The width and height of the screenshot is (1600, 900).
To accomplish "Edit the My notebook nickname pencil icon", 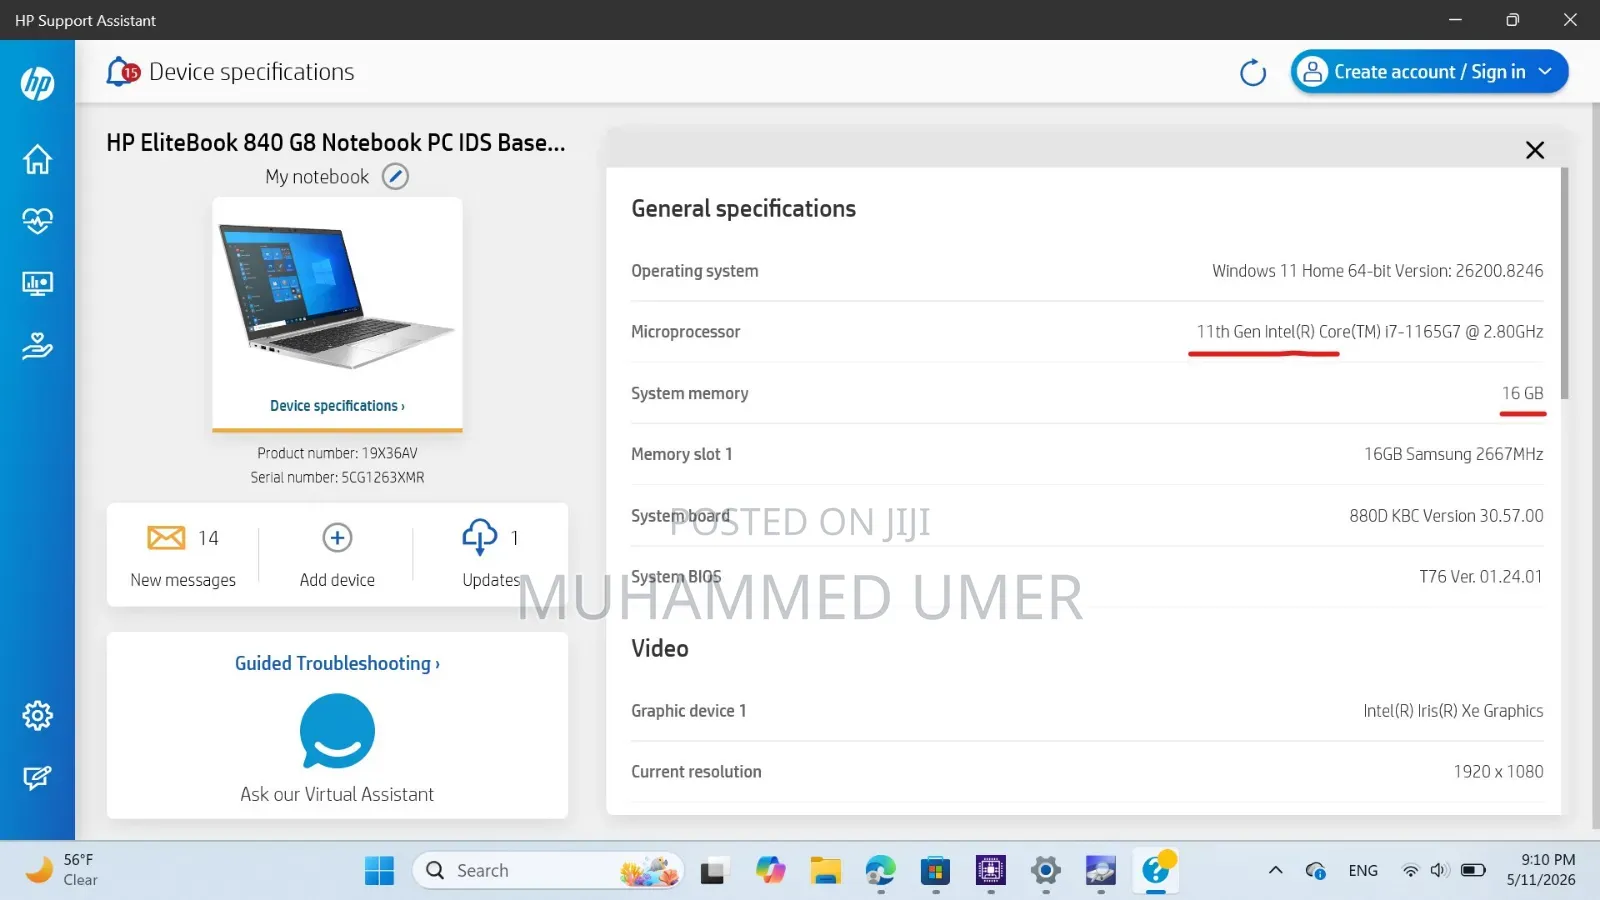I will click(x=396, y=177).
